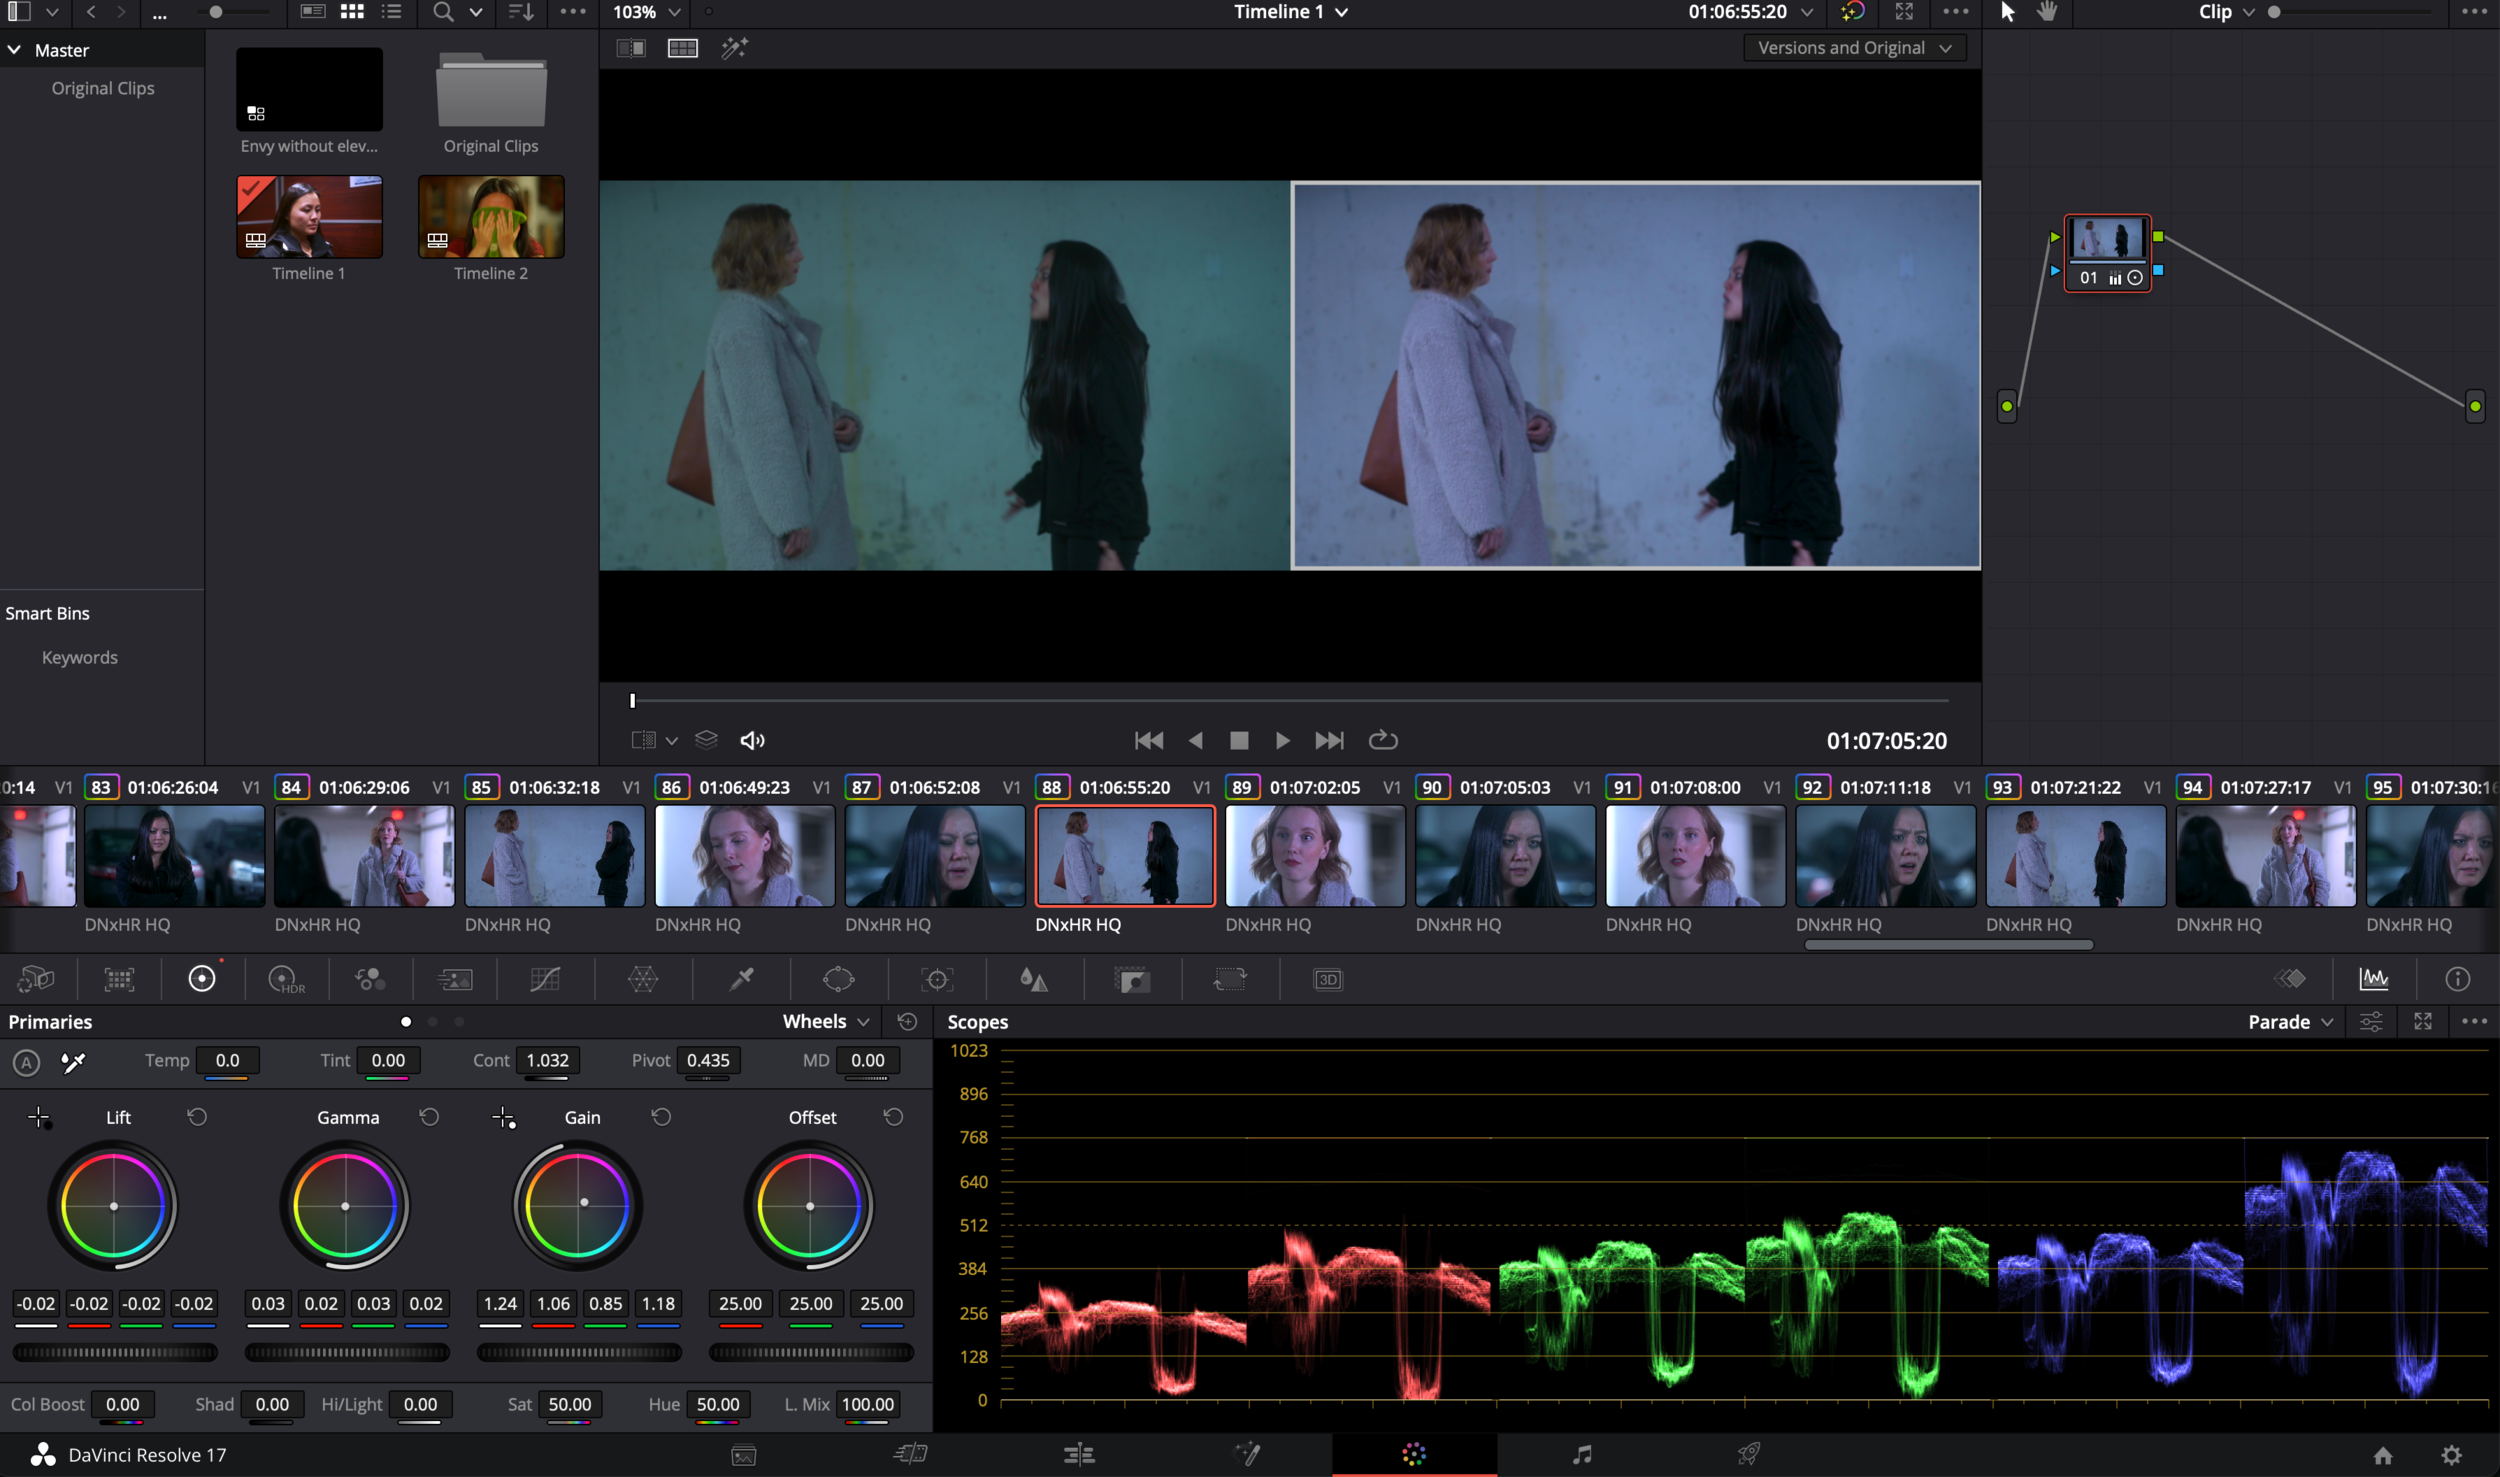Screen dimensions: 2500x1477
Task: Click the Lift master wheel slider
Action: point(115,1352)
